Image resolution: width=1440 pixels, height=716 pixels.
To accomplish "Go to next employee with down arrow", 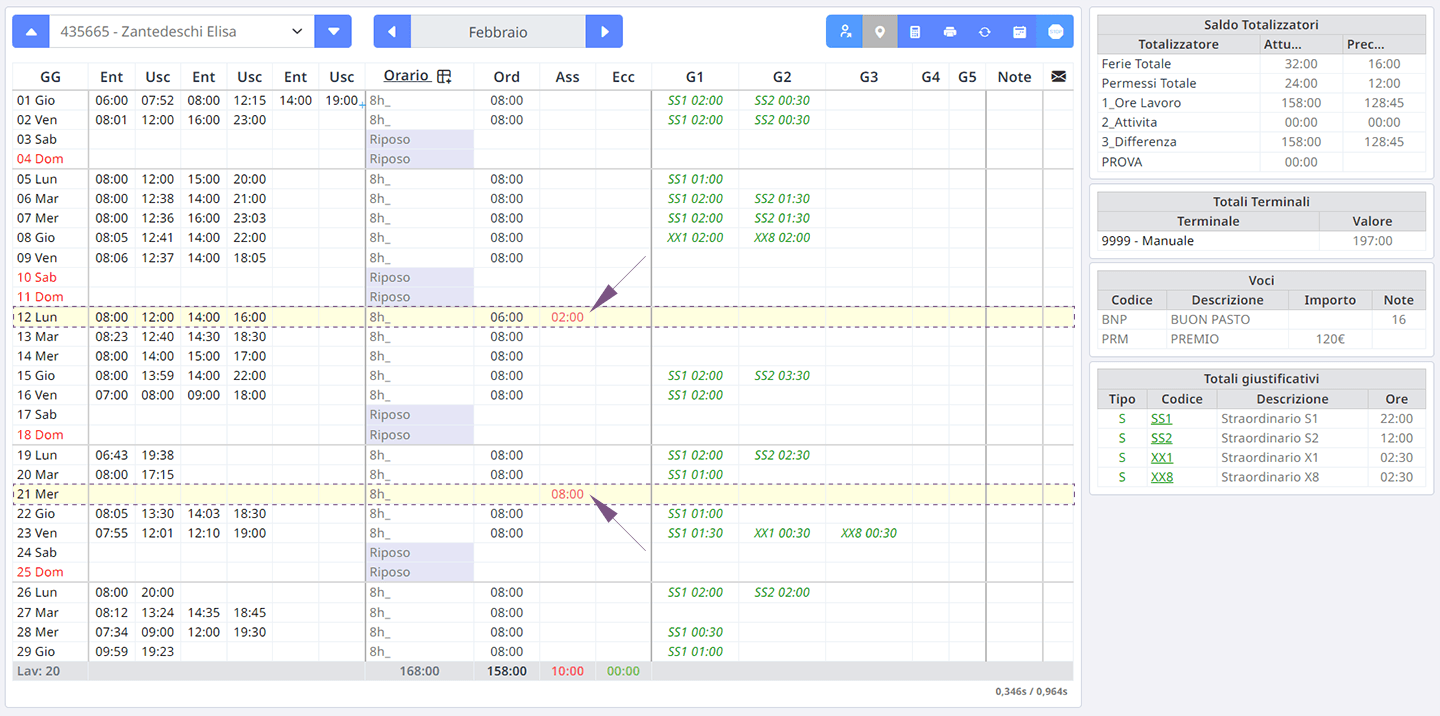I will pos(333,31).
